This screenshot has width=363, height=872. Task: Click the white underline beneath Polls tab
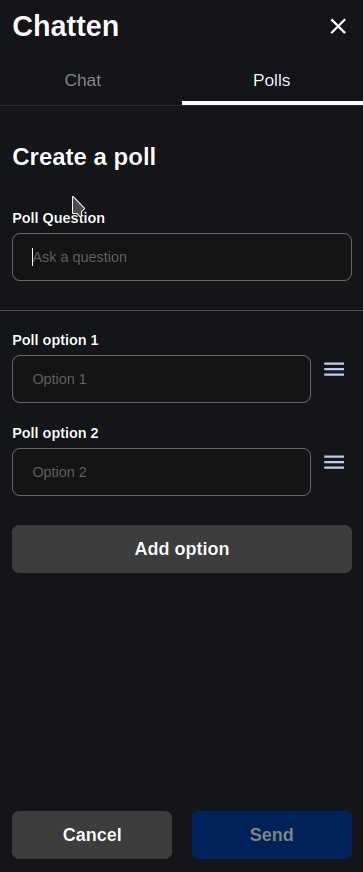point(272,103)
